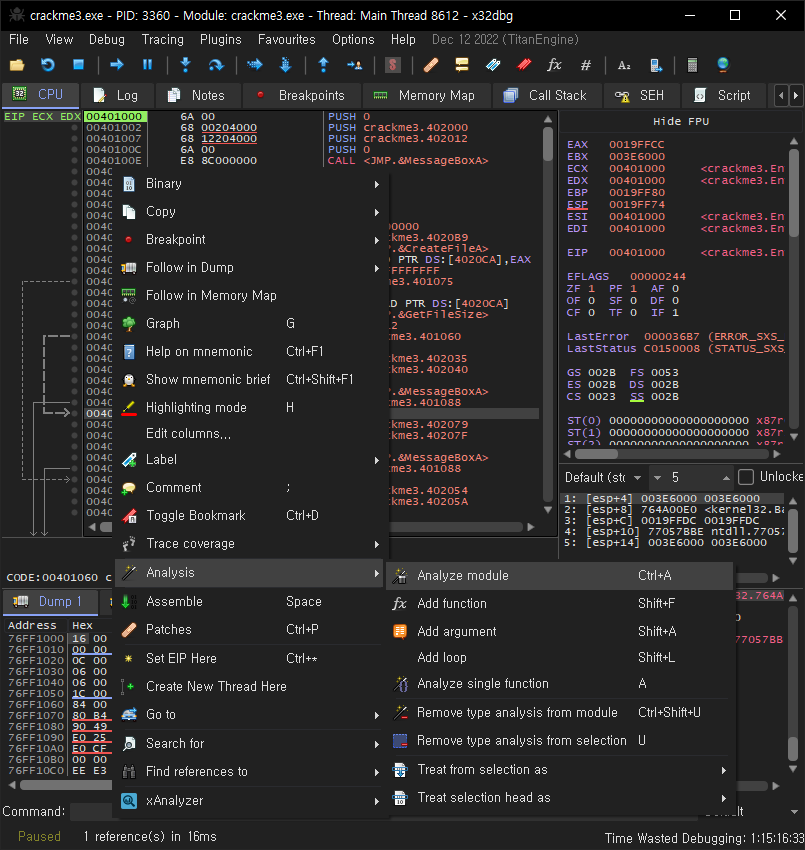Open the Scylla icon in toolbar
805x850 pixels.
coord(392,65)
